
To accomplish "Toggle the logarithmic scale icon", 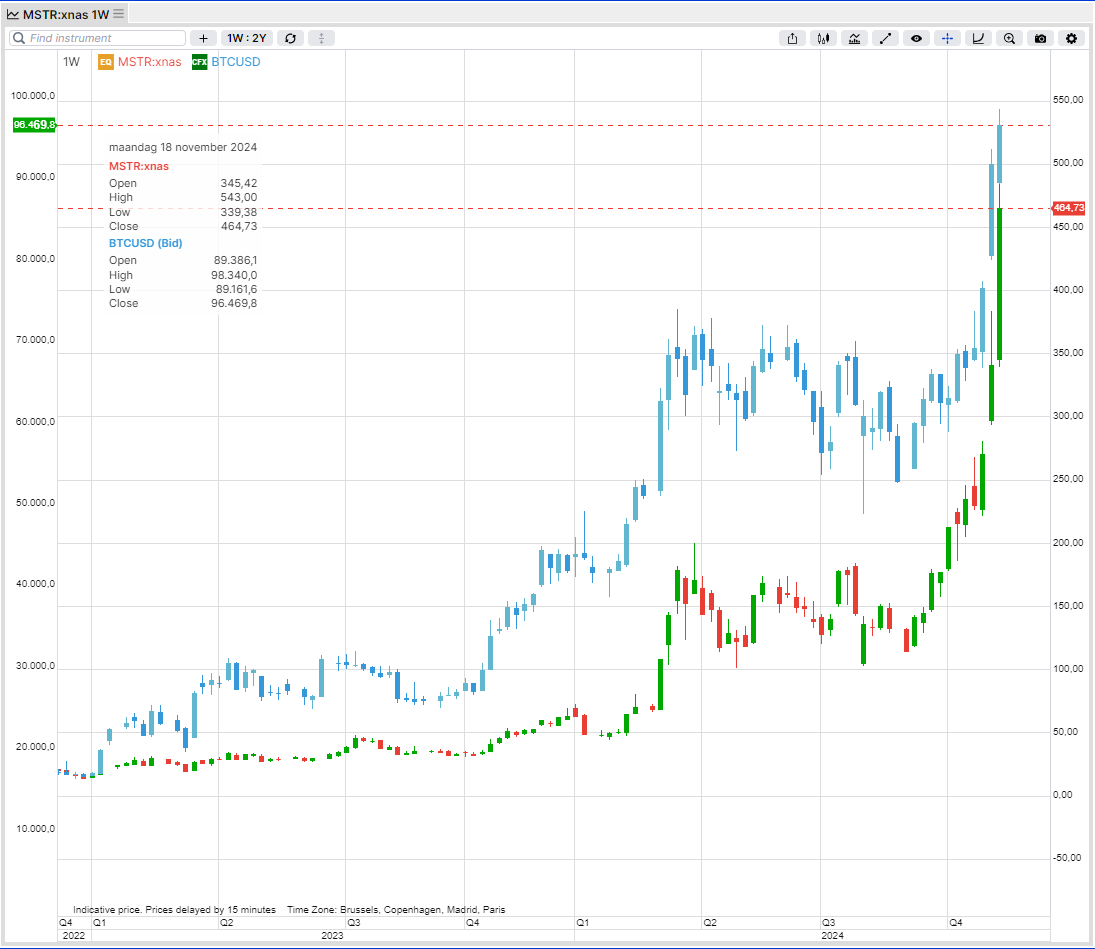I will click(x=978, y=38).
